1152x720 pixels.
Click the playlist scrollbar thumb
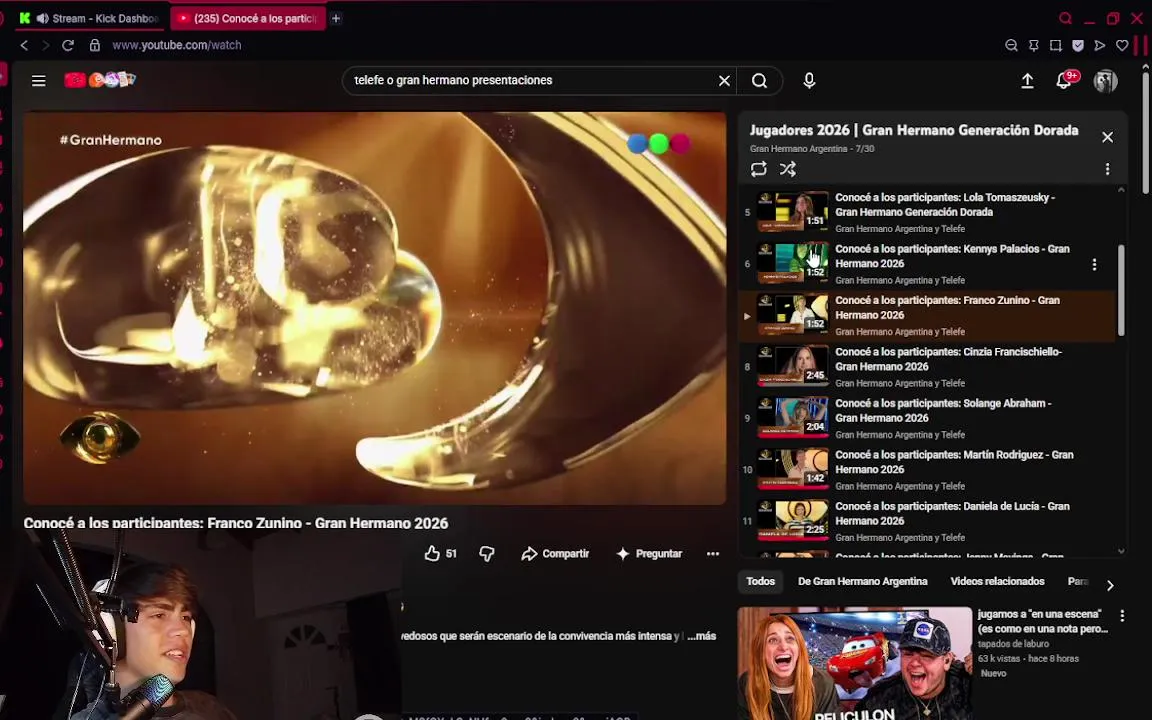click(1120, 290)
